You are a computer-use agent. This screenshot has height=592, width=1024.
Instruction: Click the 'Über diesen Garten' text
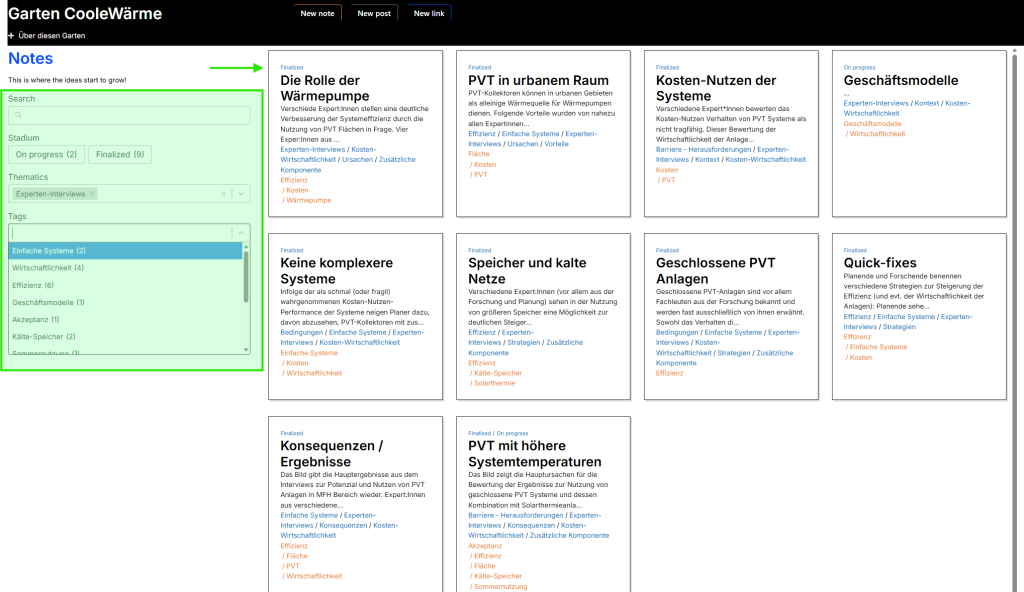52,36
